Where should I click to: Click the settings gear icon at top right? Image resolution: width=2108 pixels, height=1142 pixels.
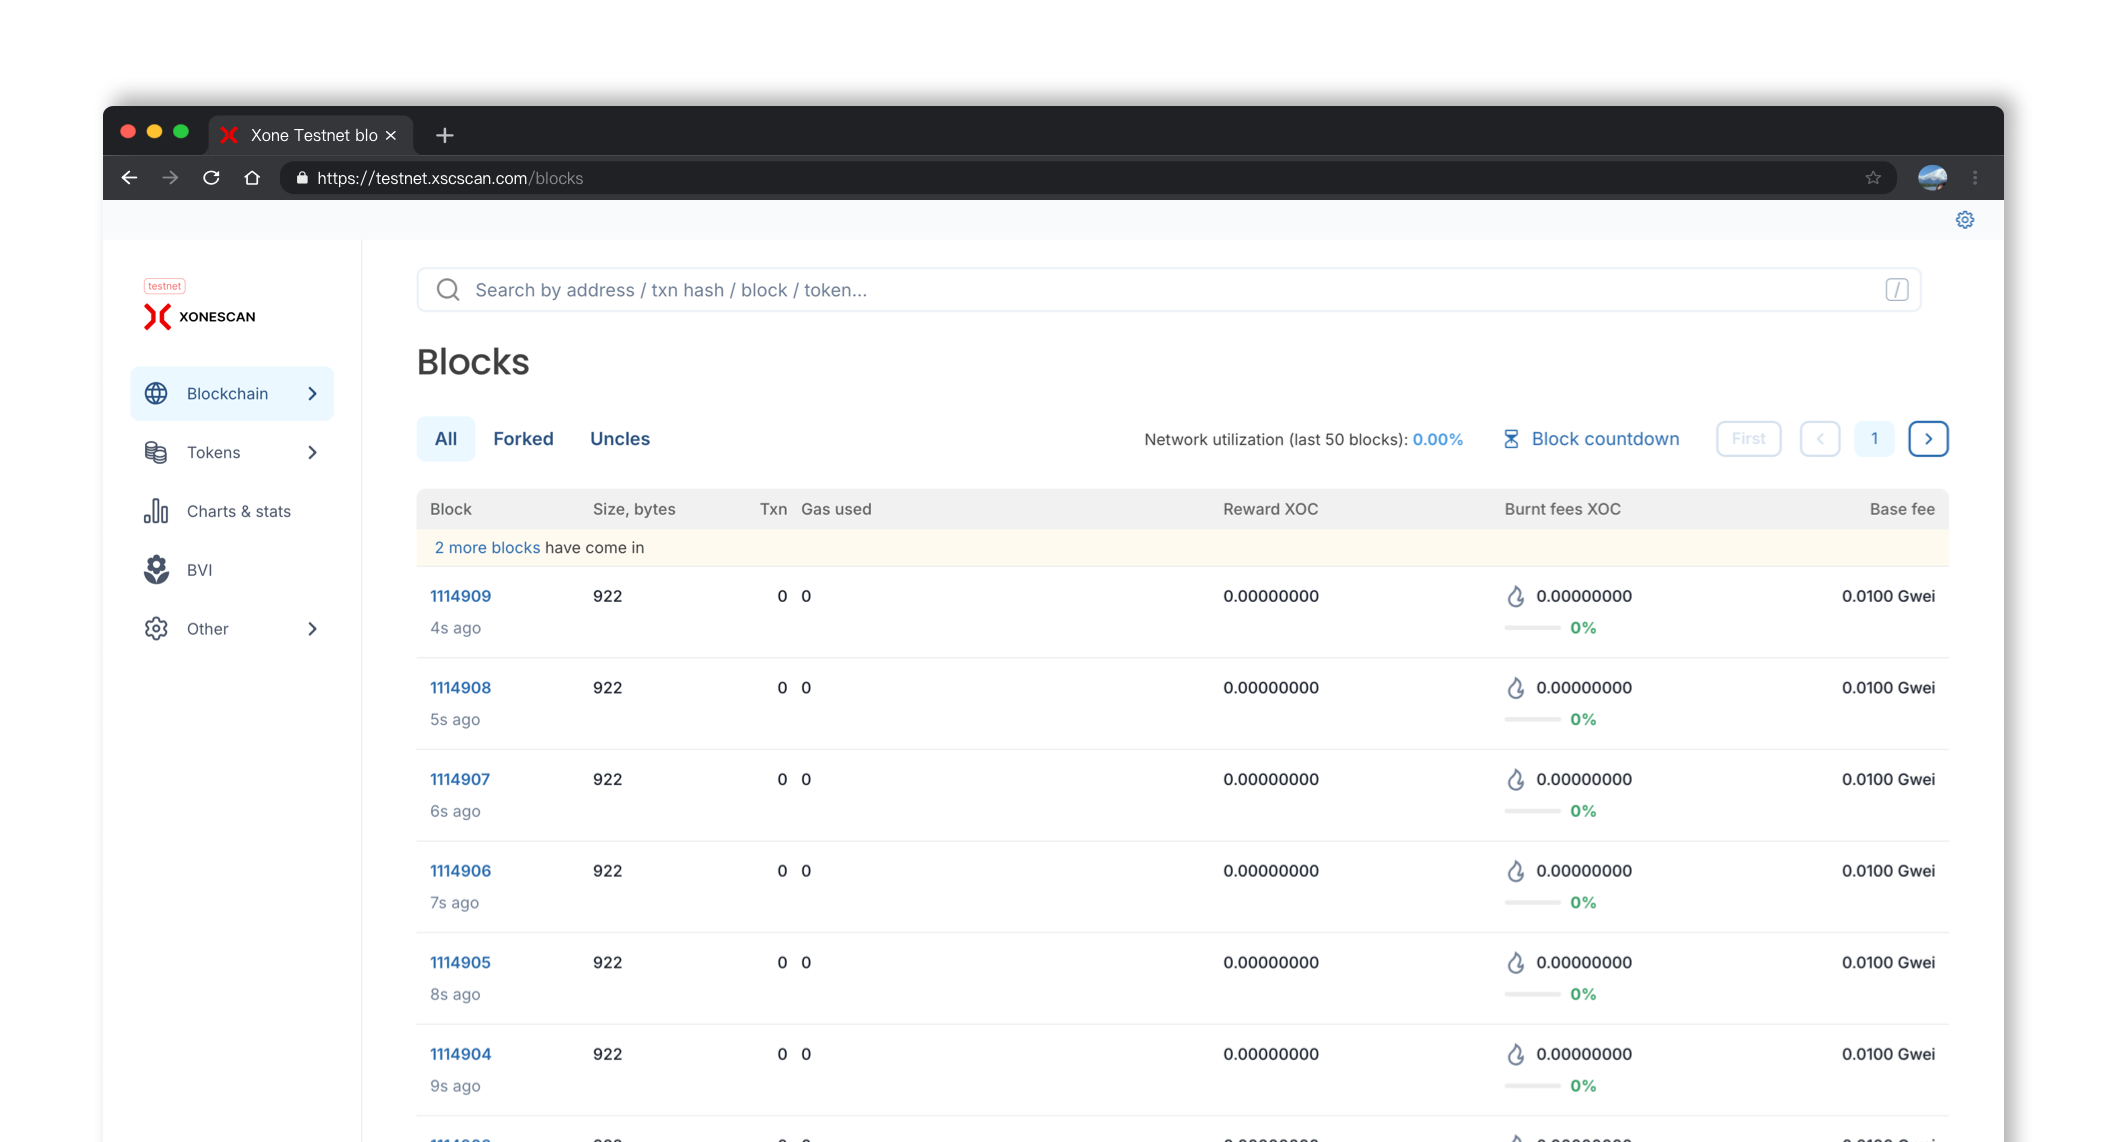1964,220
